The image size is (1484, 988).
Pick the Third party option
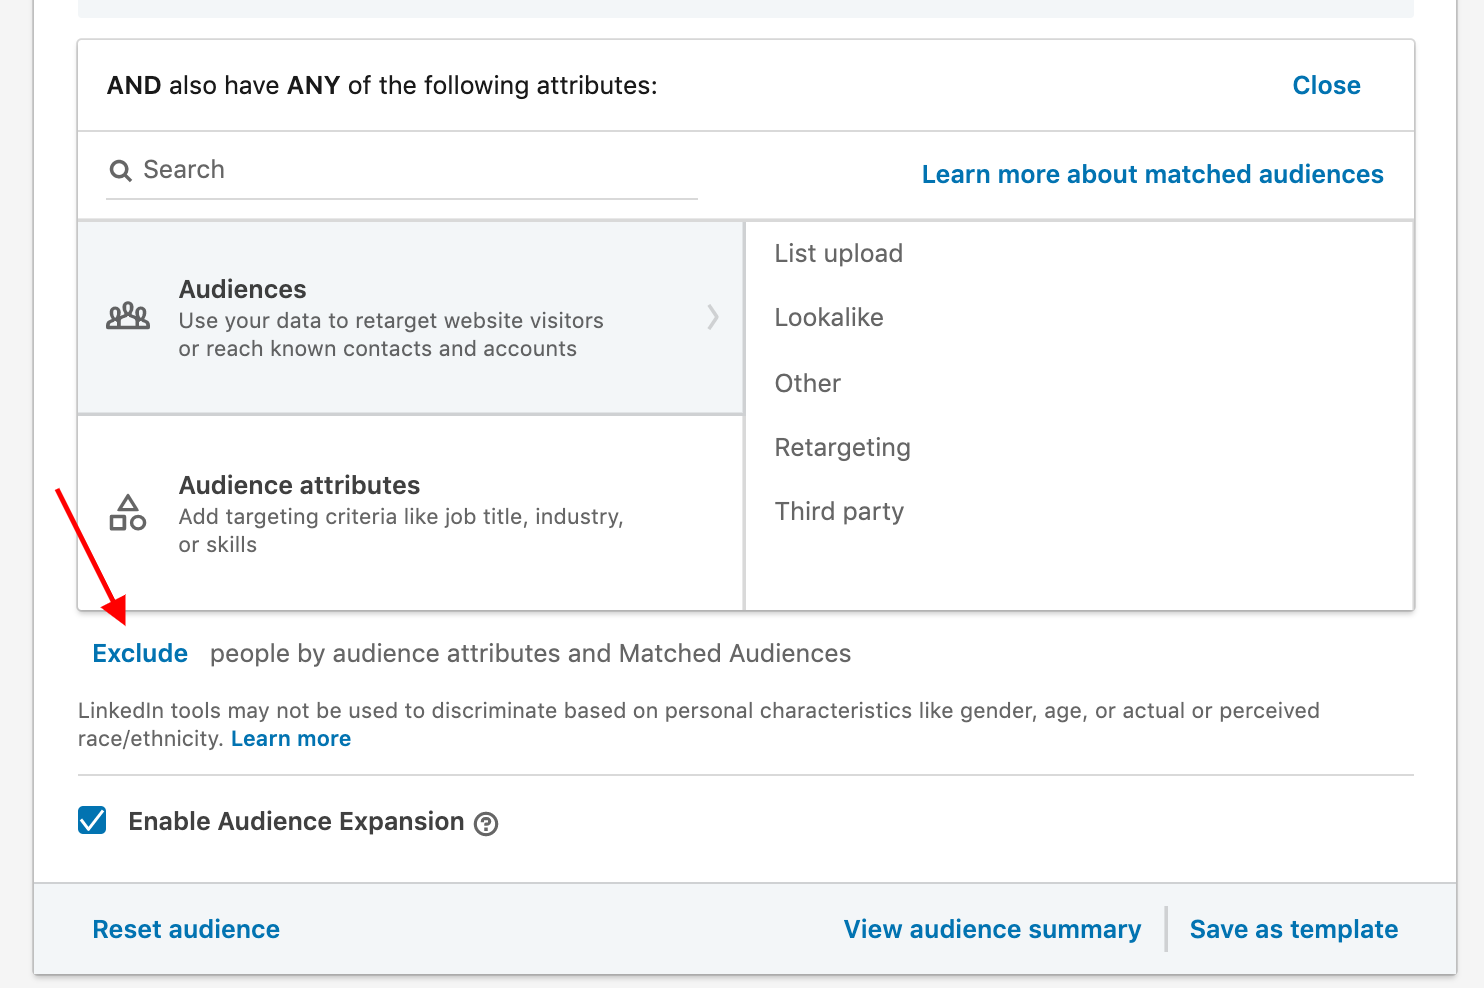[840, 512]
